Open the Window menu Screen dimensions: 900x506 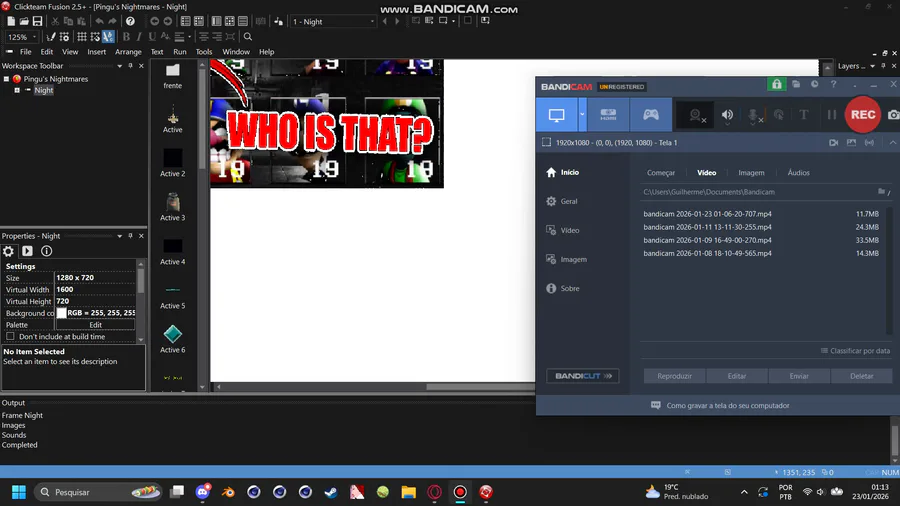pos(236,52)
